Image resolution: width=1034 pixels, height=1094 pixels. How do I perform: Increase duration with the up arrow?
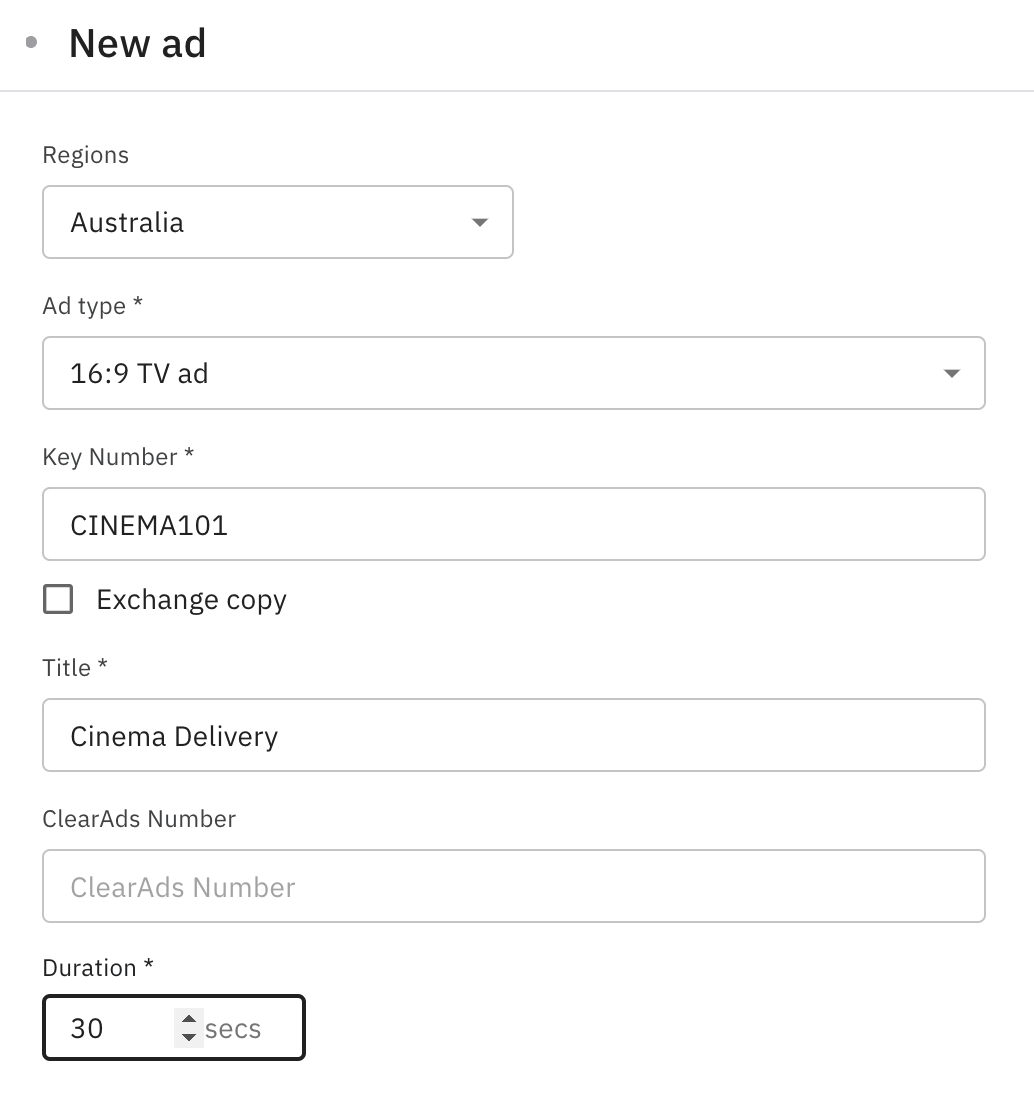pyautogui.click(x=188, y=1019)
